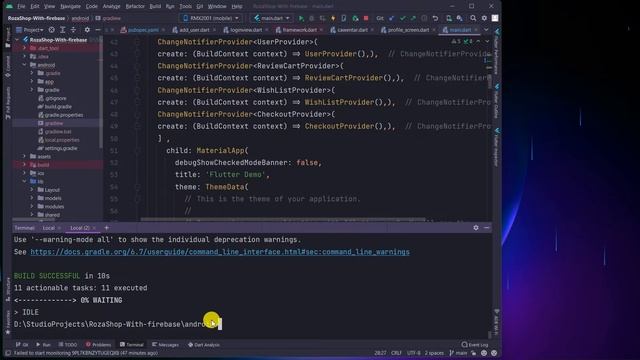Close the Local (2) terminal tab
Screen dimensions: 640x360
(x=94, y=228)
